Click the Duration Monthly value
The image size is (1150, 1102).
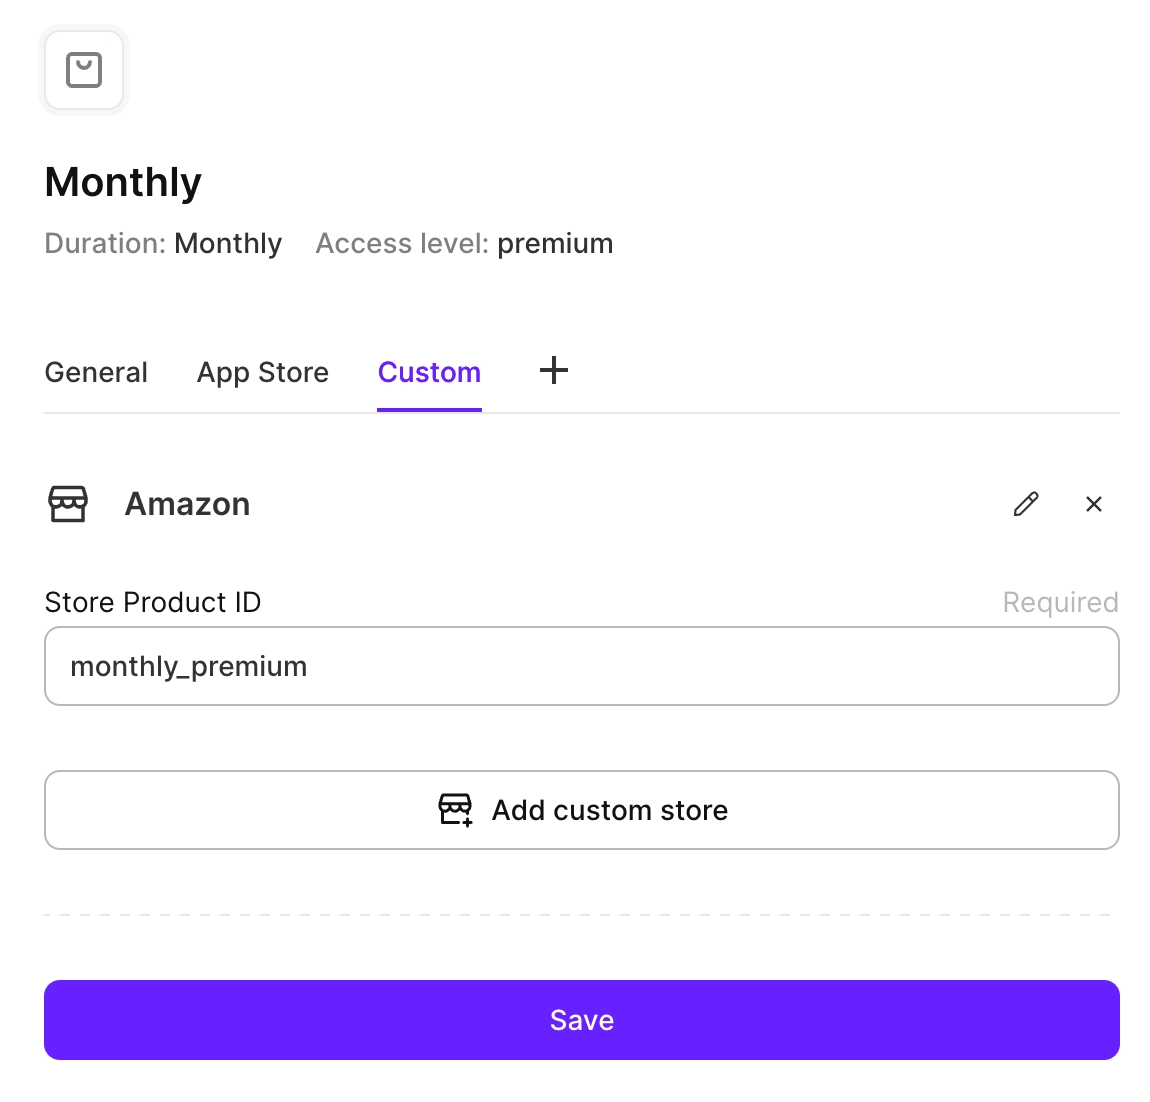(228, 244)
